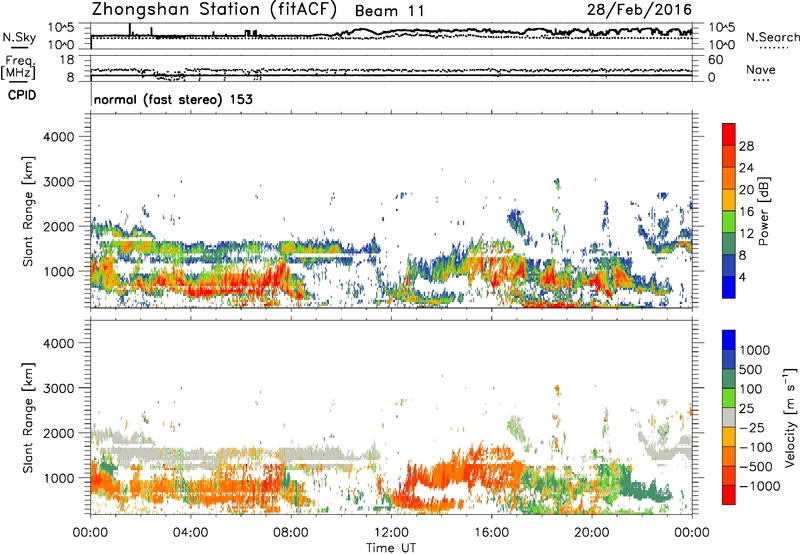Click the 'Velocity [m s-1]' colorbar label

790,417
